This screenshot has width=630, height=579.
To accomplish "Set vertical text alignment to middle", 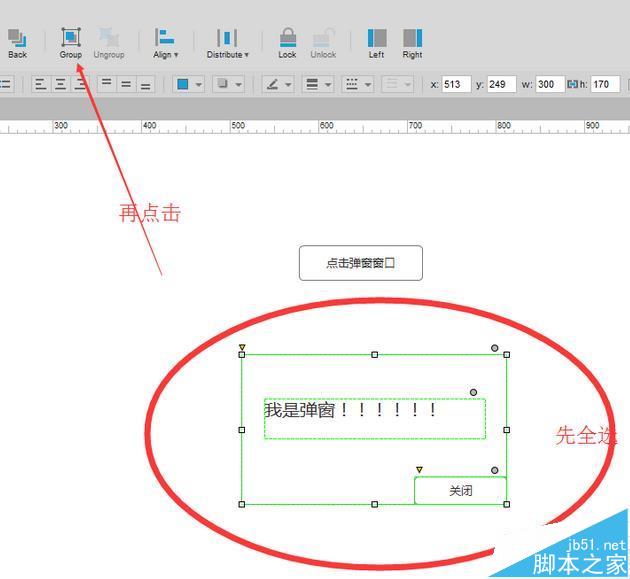I will [126, 85].
